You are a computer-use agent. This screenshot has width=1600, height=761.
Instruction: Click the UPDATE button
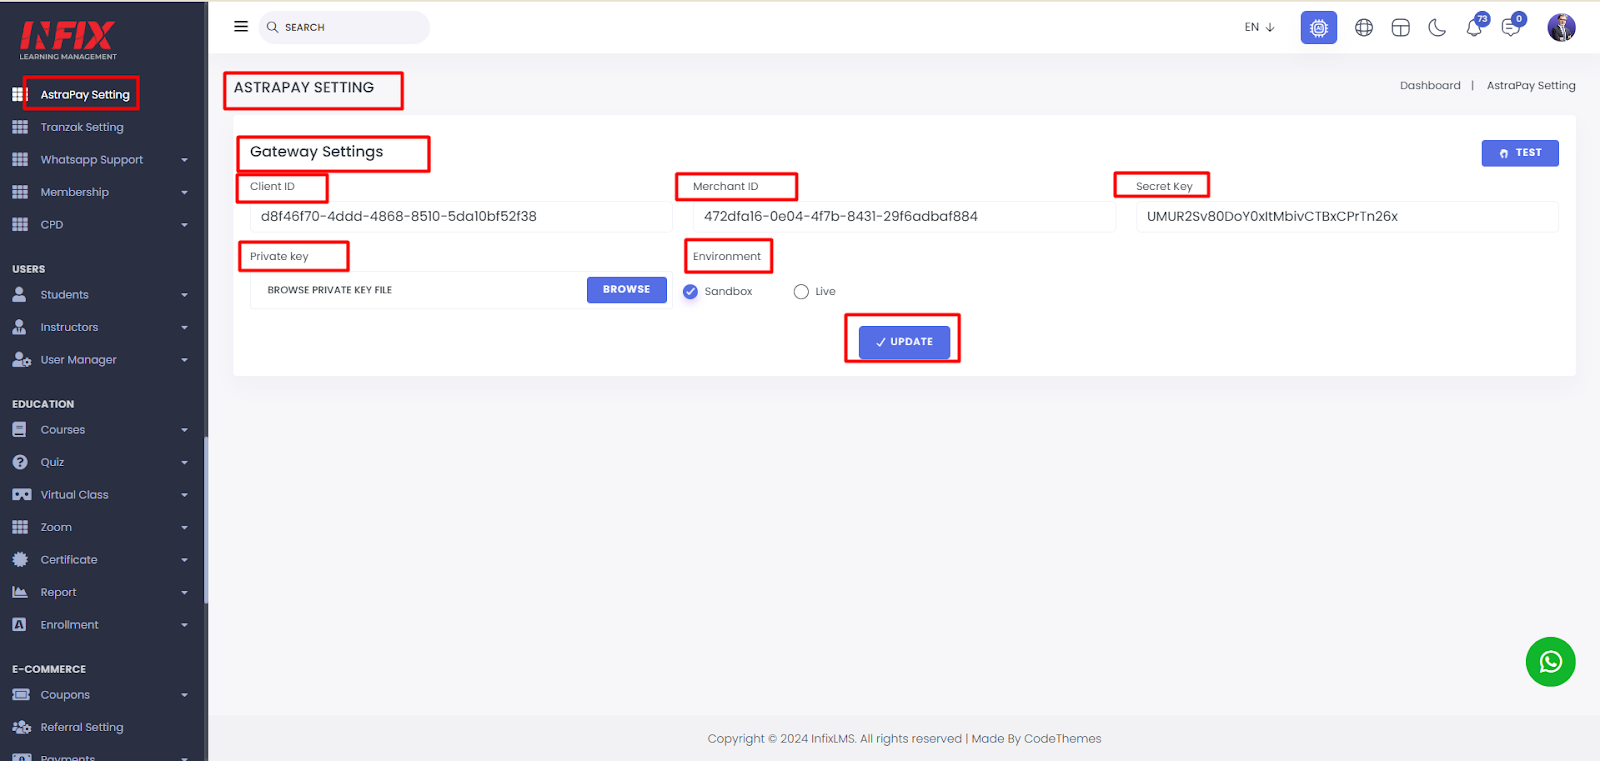tap(904, 342)
